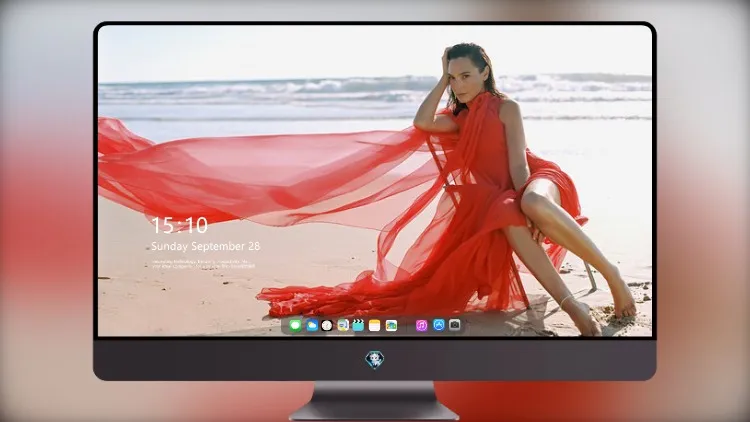Click the monitor's chin logo badge
750x422 pixels.
(x=375, y=359)
